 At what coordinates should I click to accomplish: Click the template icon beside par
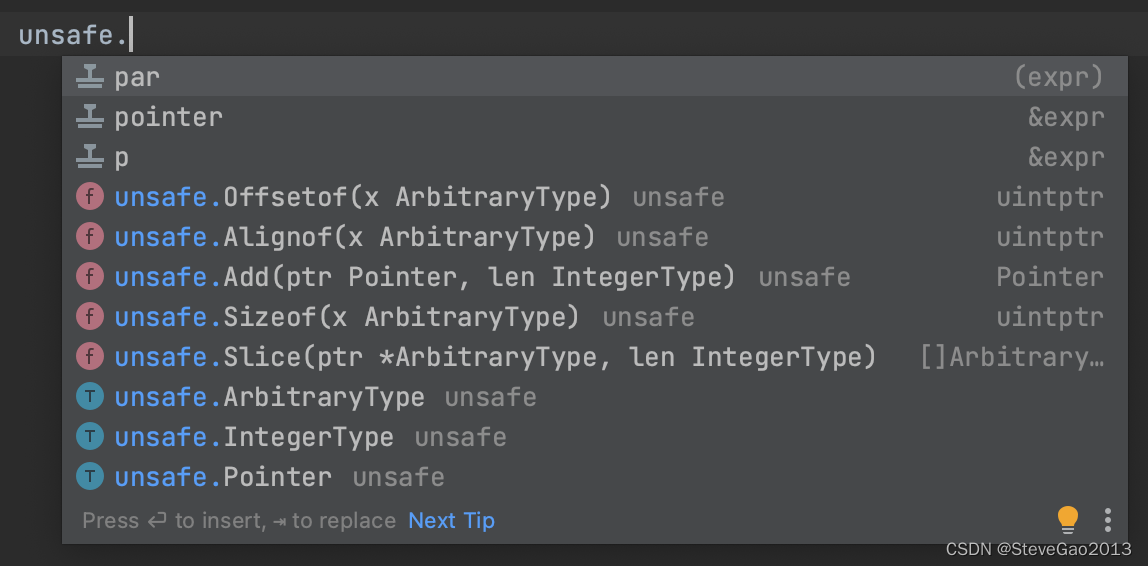click(90, 77)
